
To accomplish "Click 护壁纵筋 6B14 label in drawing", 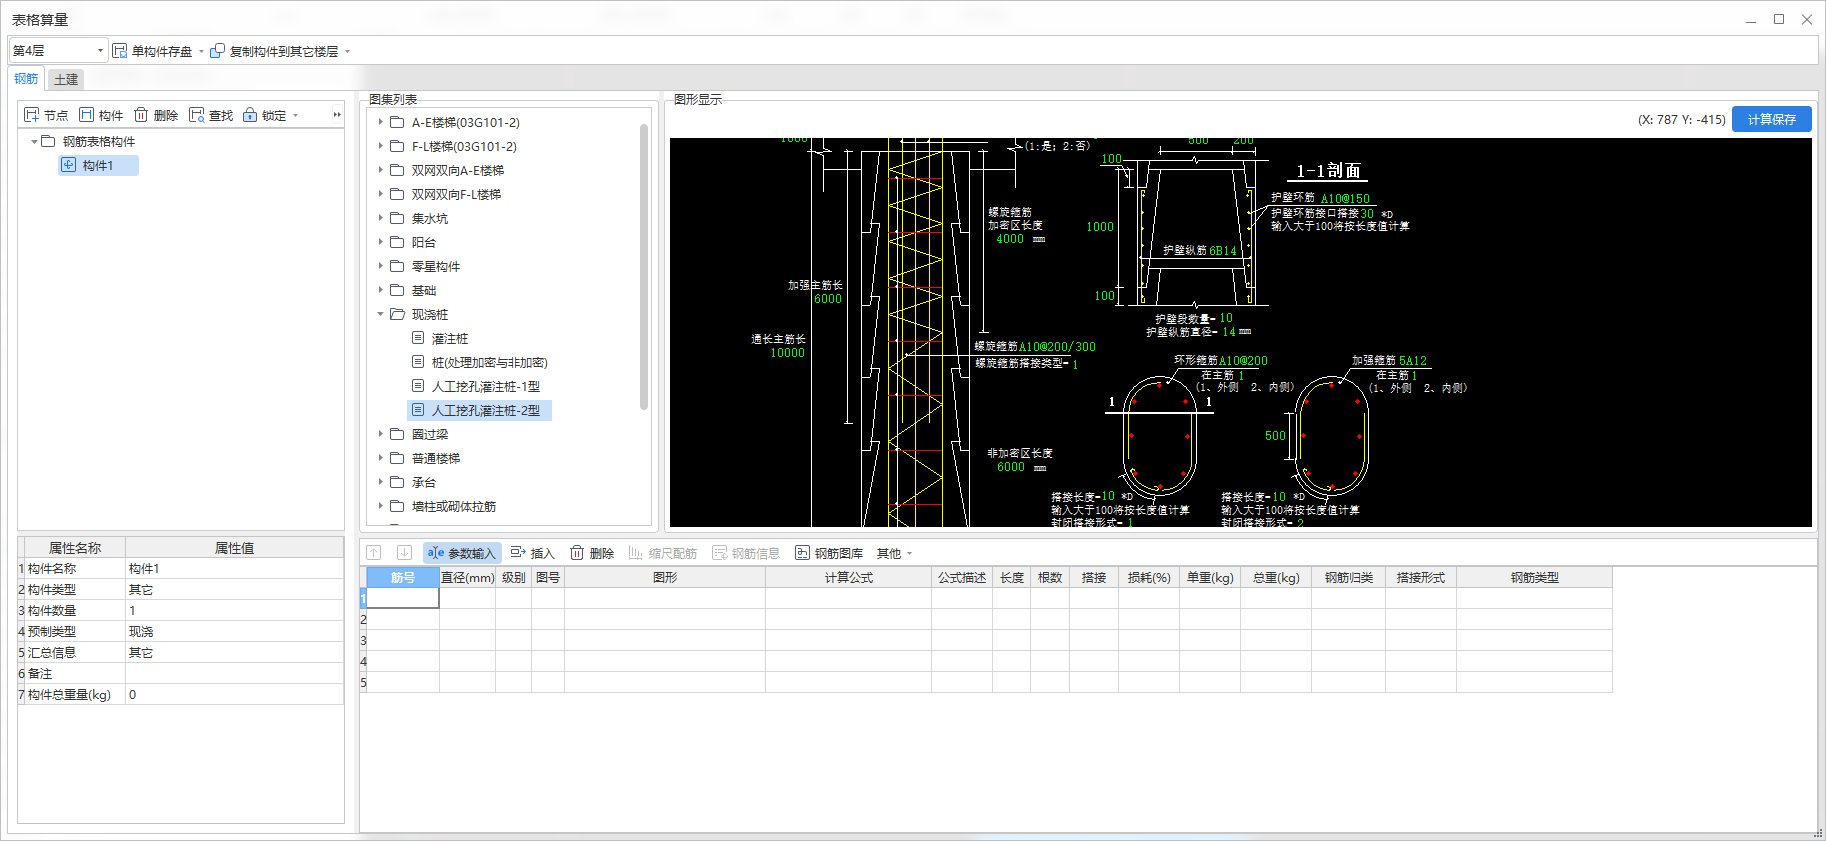I will click(x=1199, y=251).
